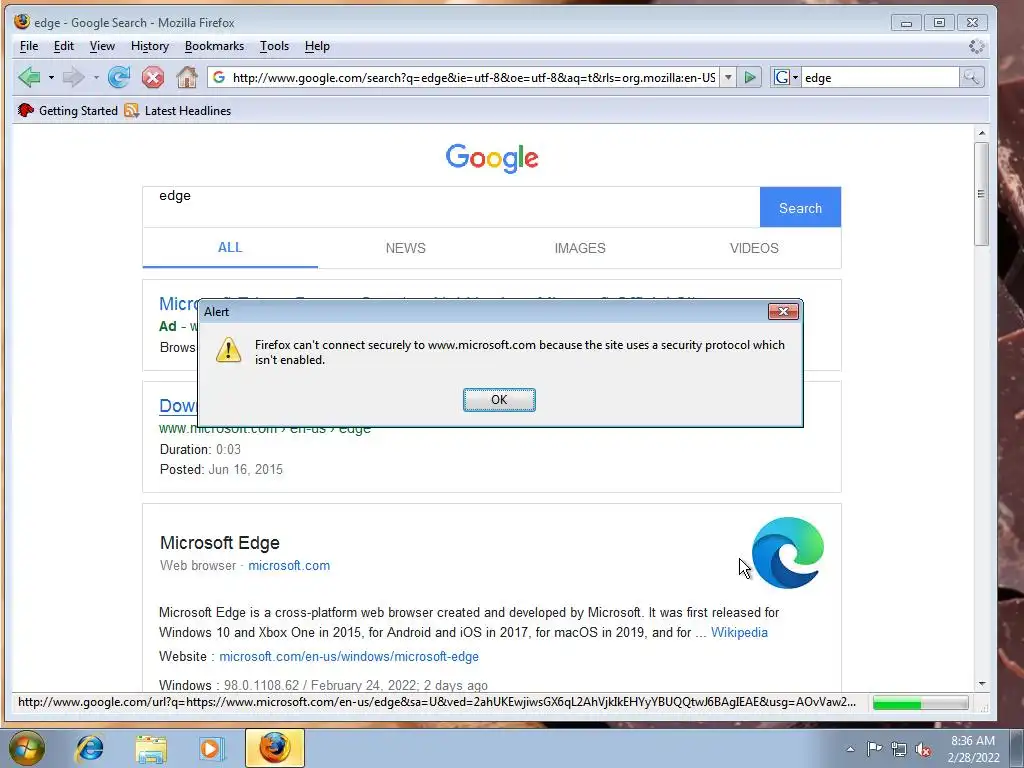1024x768 pixels.
Task: Click the Google favicon in the address bar
Action: click(x=219, y=77)
